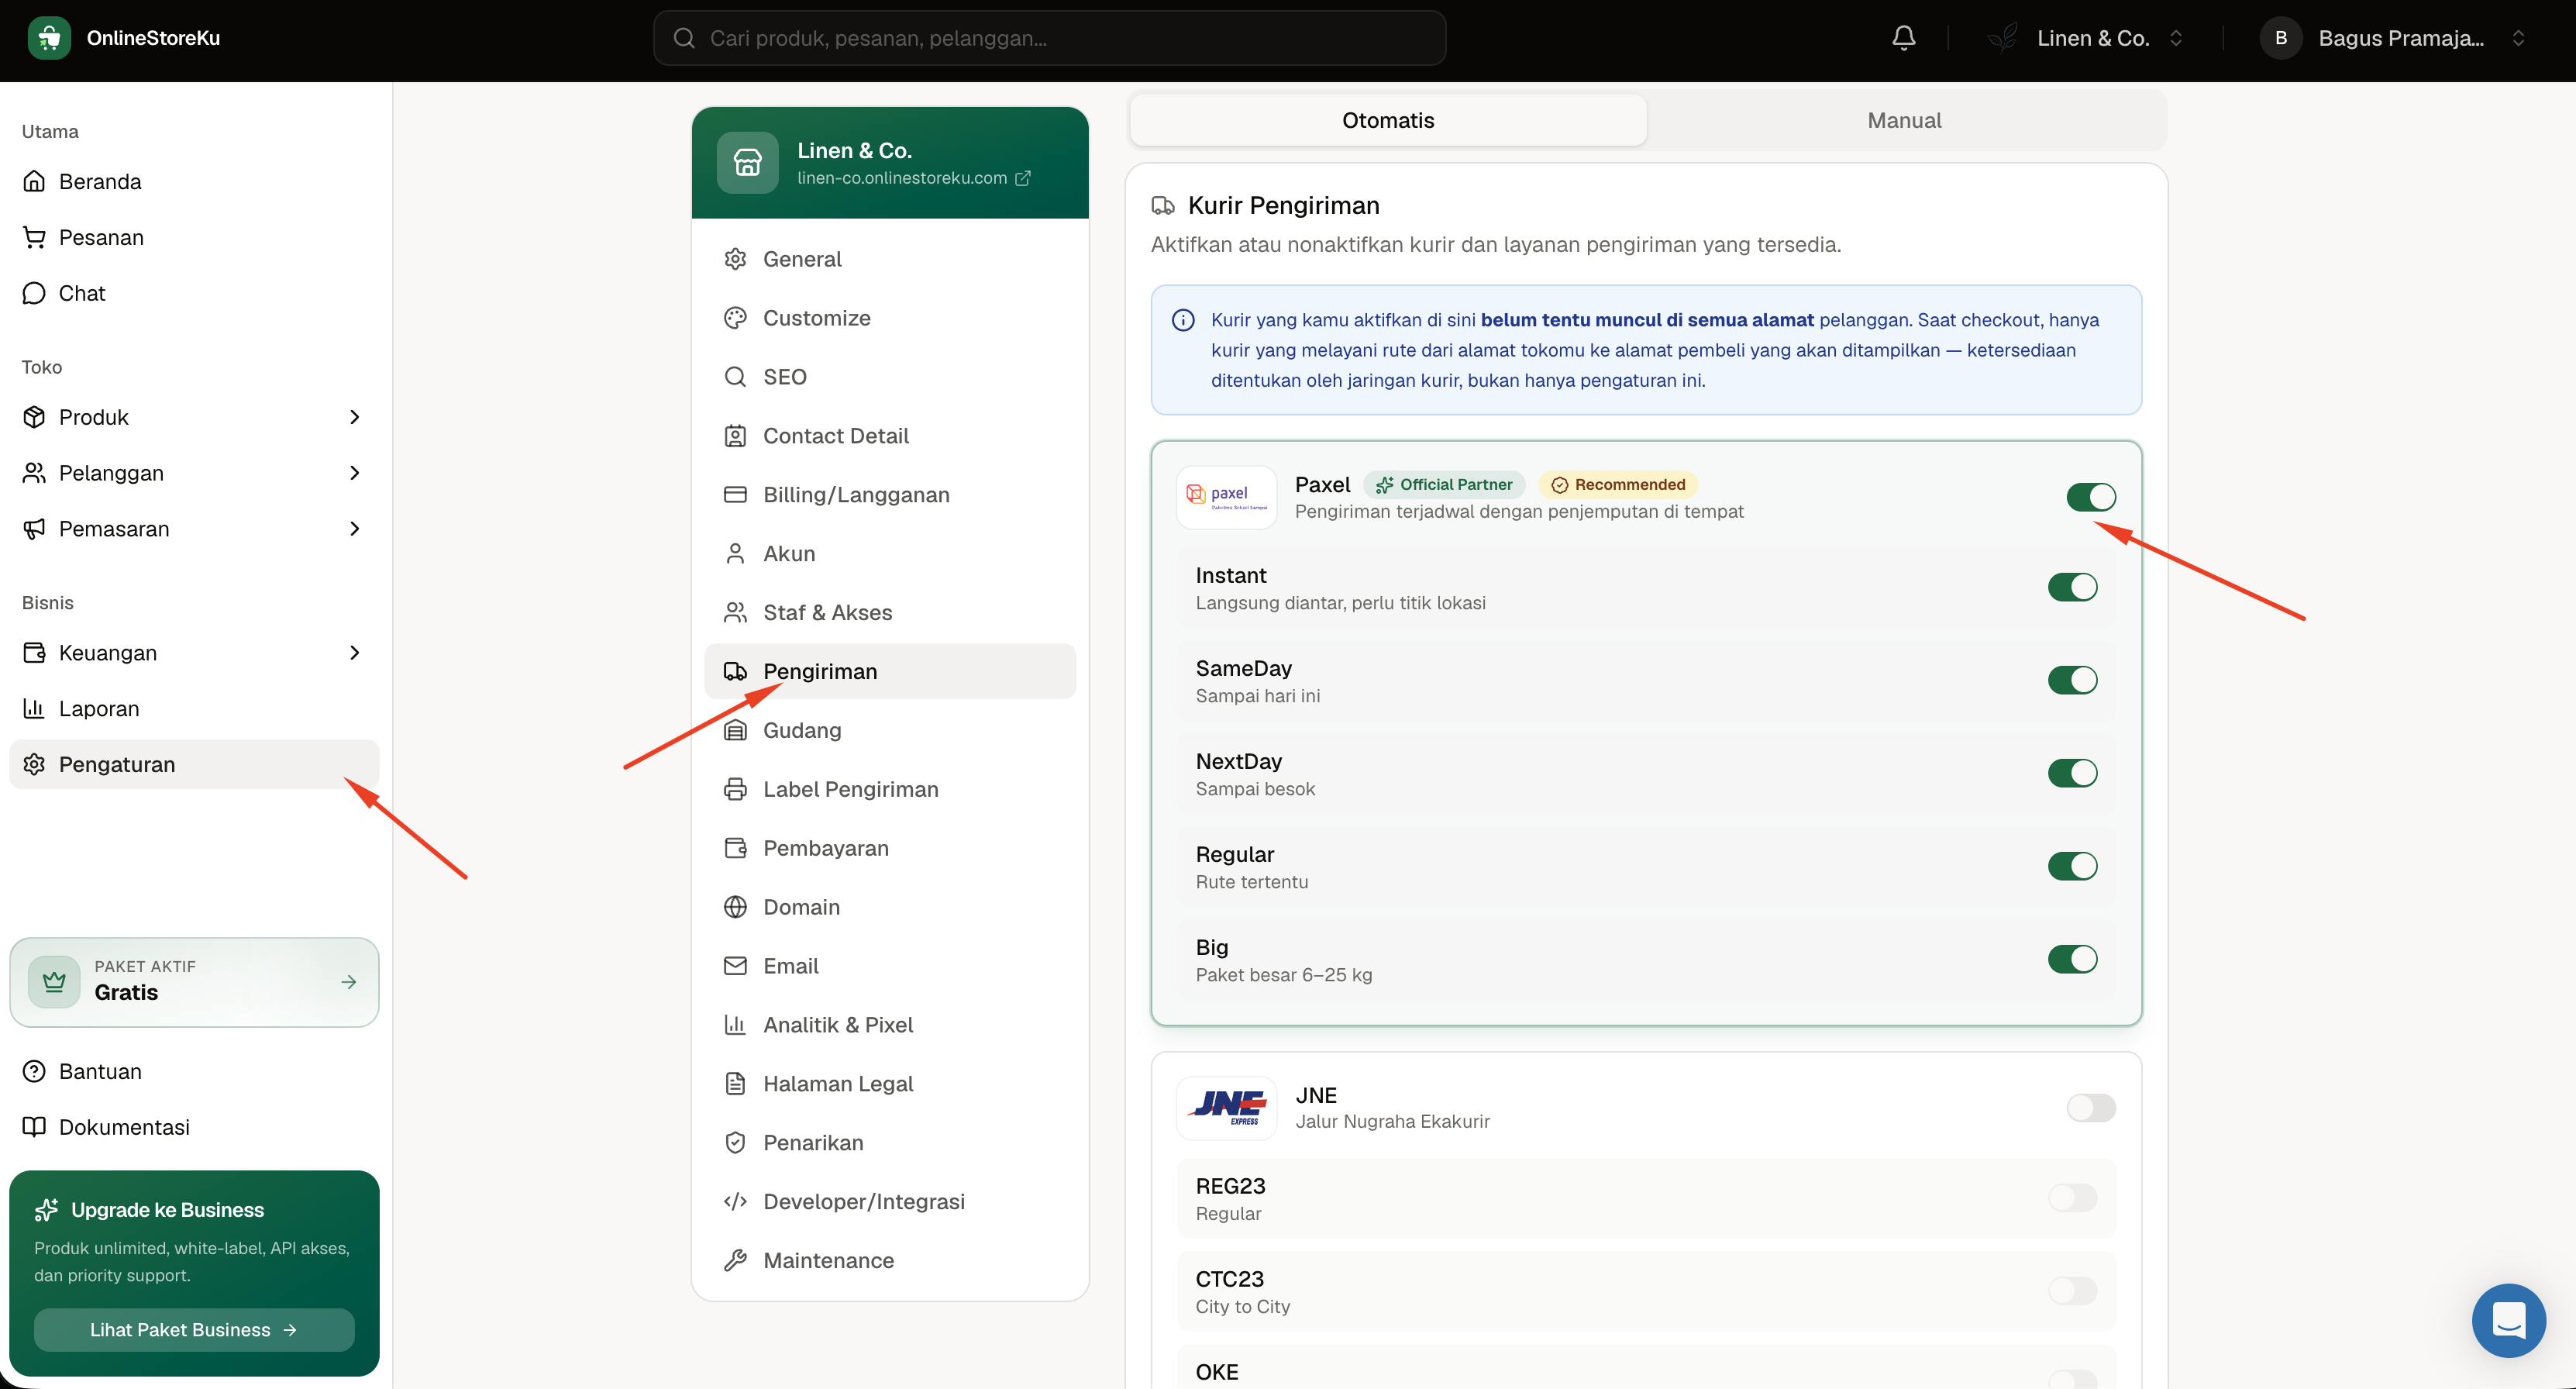Click the crown icon in Paket Aktif

point(54,982)
